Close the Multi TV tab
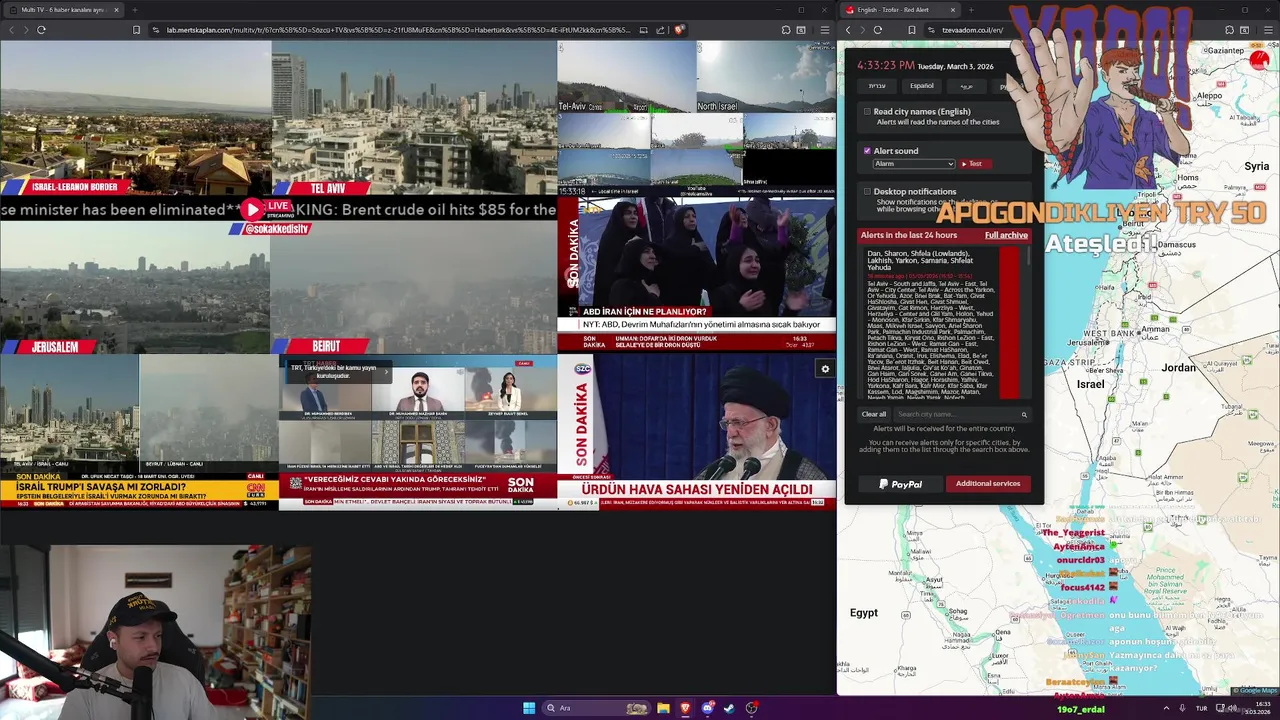The image size is (1280, 720). pyautogui.click(x=116, y=10)
